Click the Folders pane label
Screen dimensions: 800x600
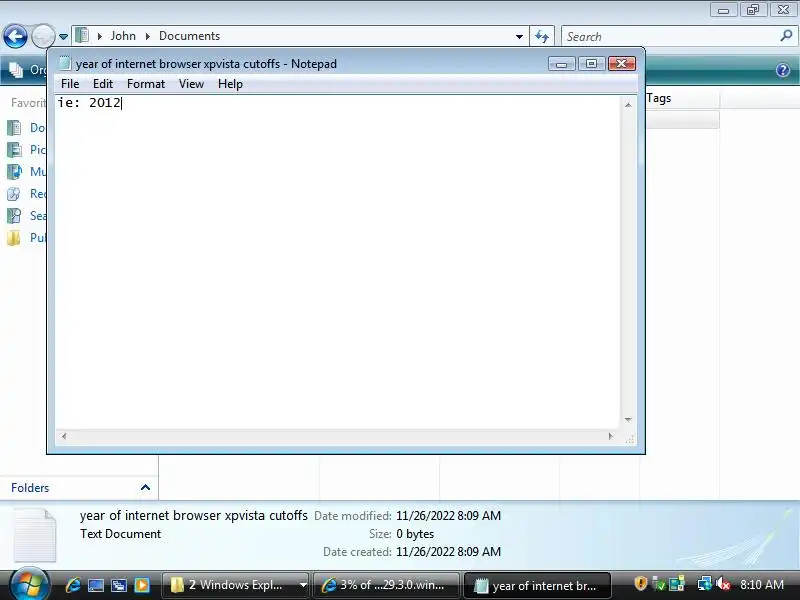30,488
